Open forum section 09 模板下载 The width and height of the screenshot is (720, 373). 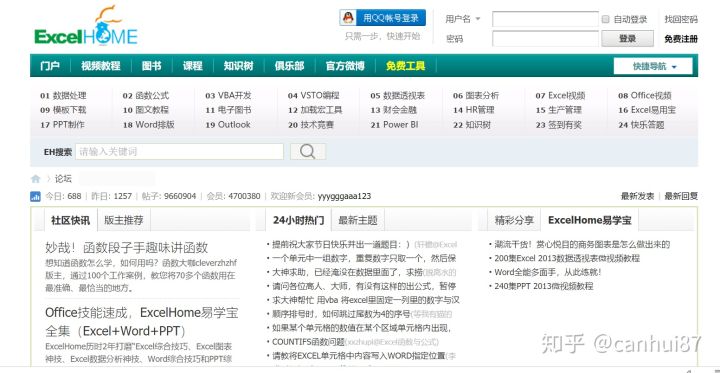coord(63,110)
